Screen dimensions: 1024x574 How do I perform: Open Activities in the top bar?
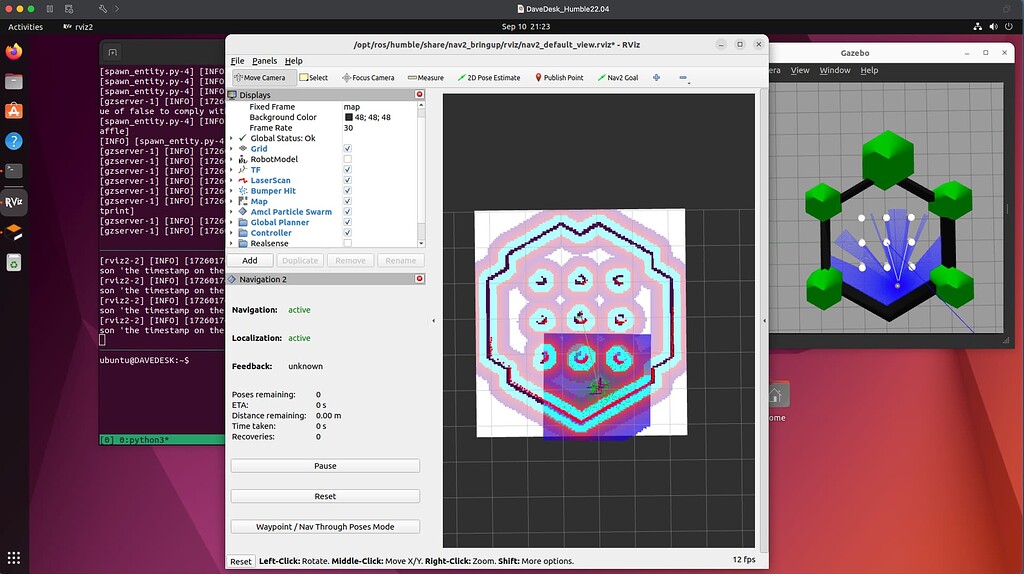click(25, 27)
